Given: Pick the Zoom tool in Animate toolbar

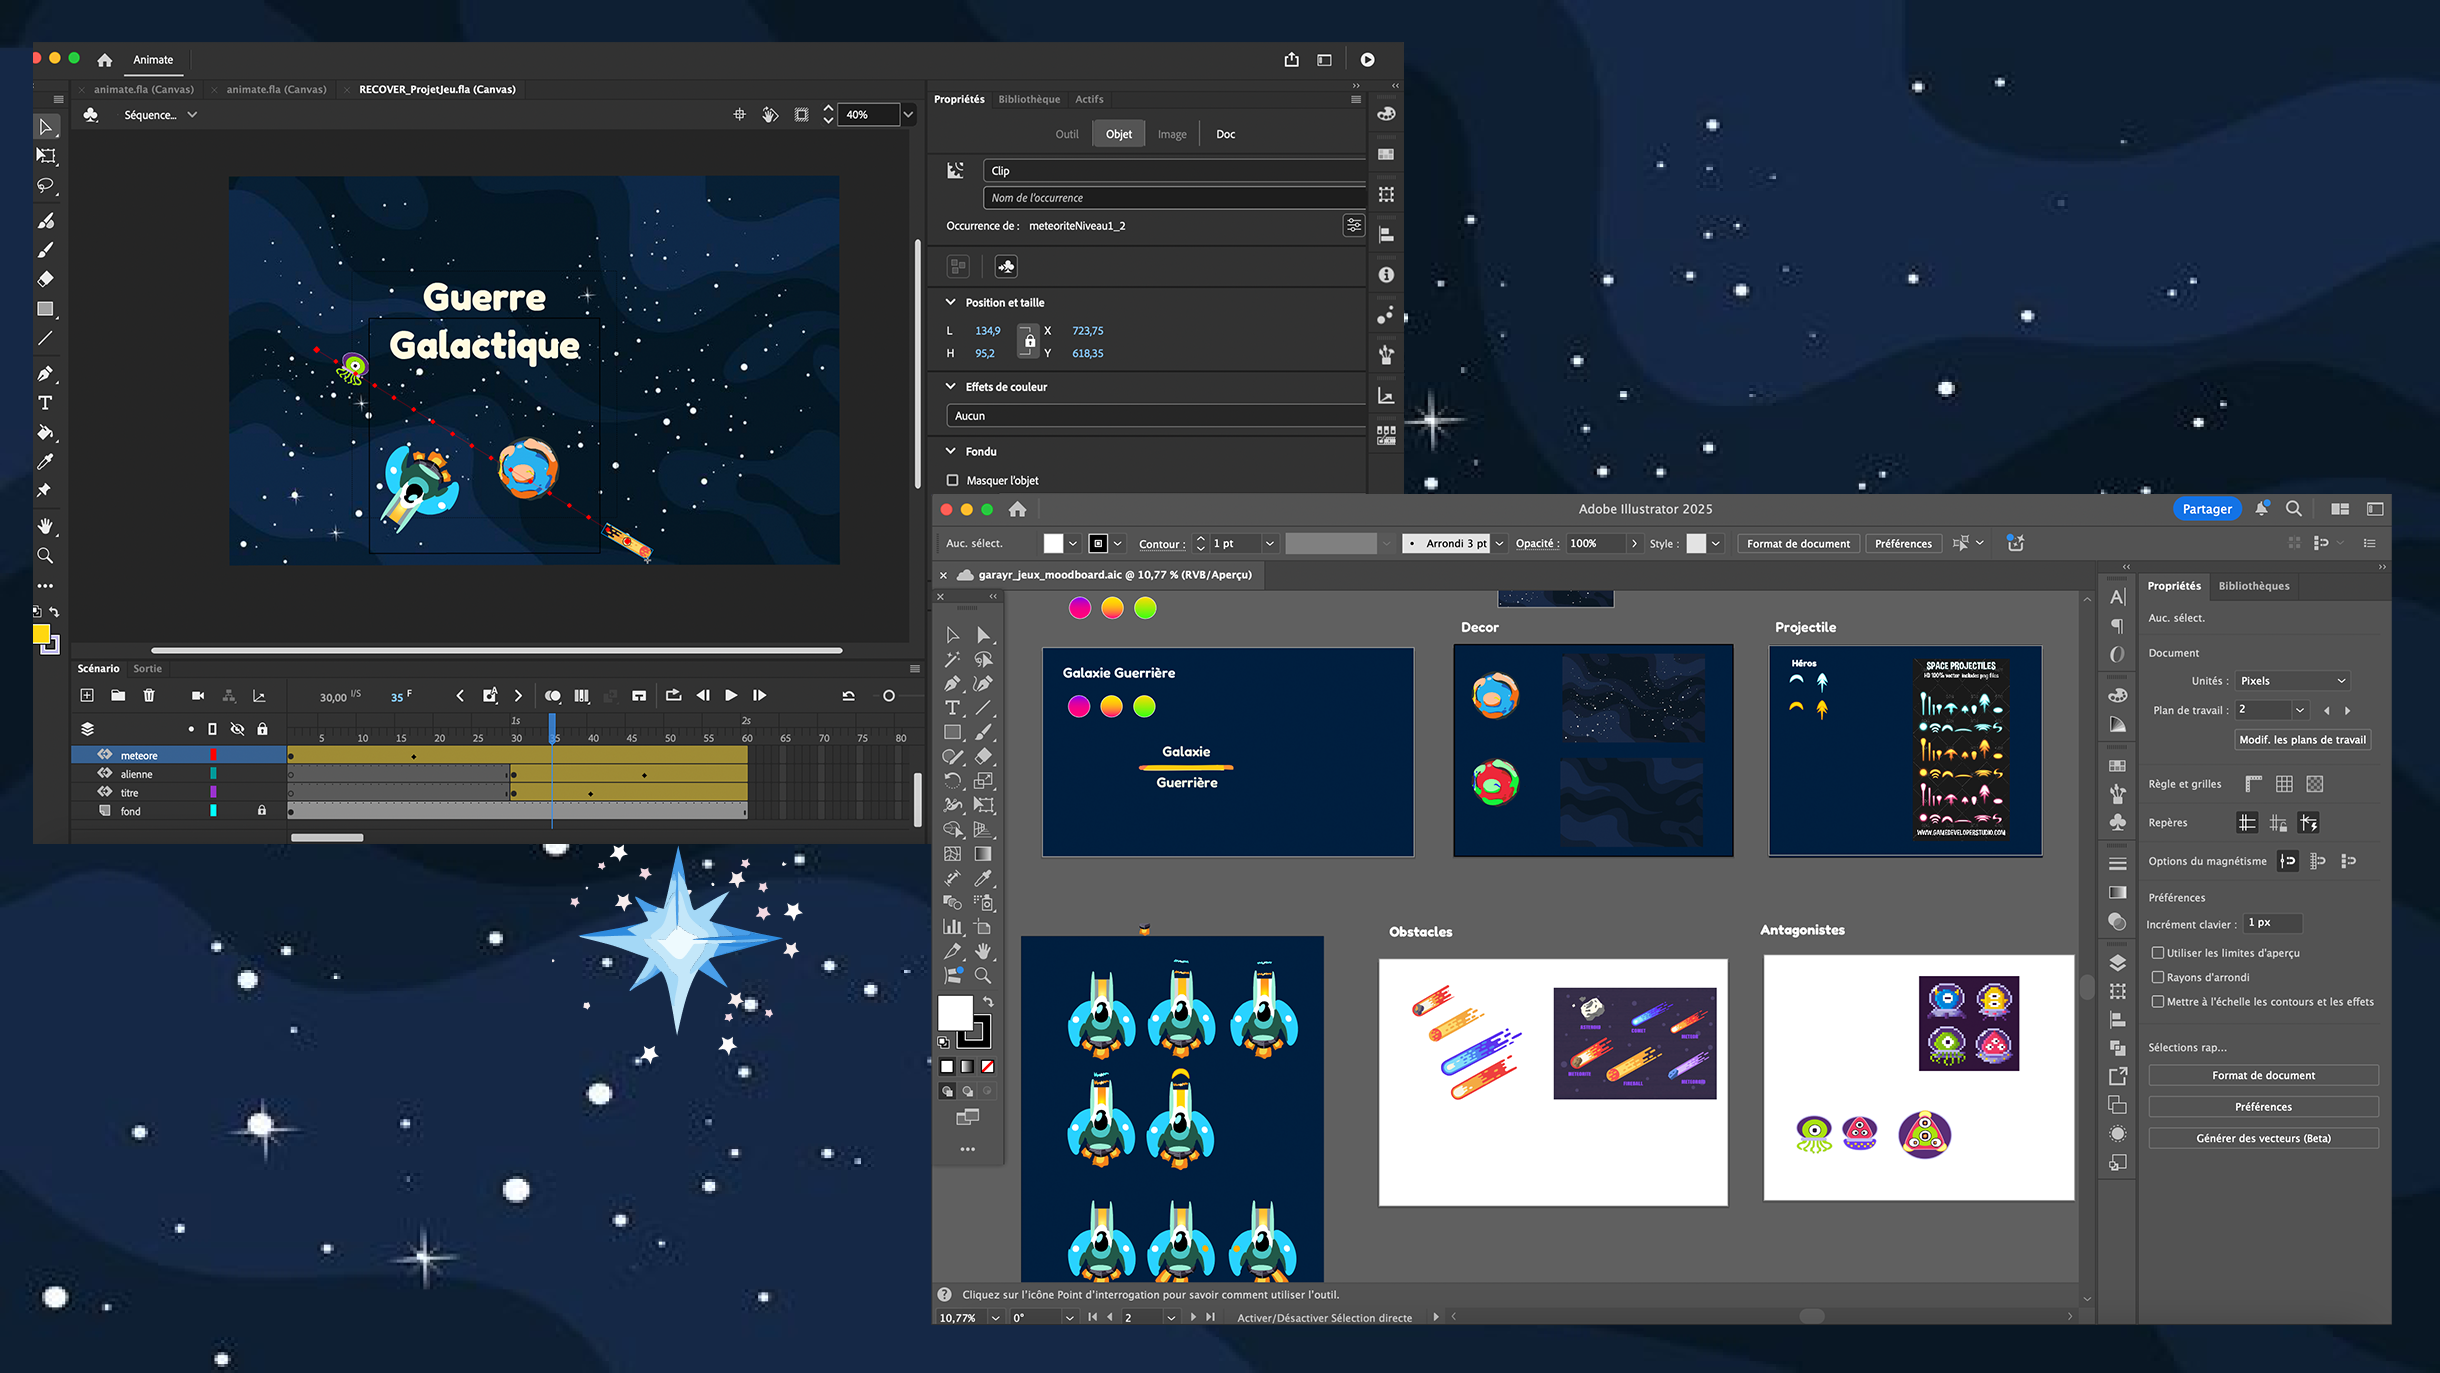Looking at the screenshot, I should click(45, 556).
